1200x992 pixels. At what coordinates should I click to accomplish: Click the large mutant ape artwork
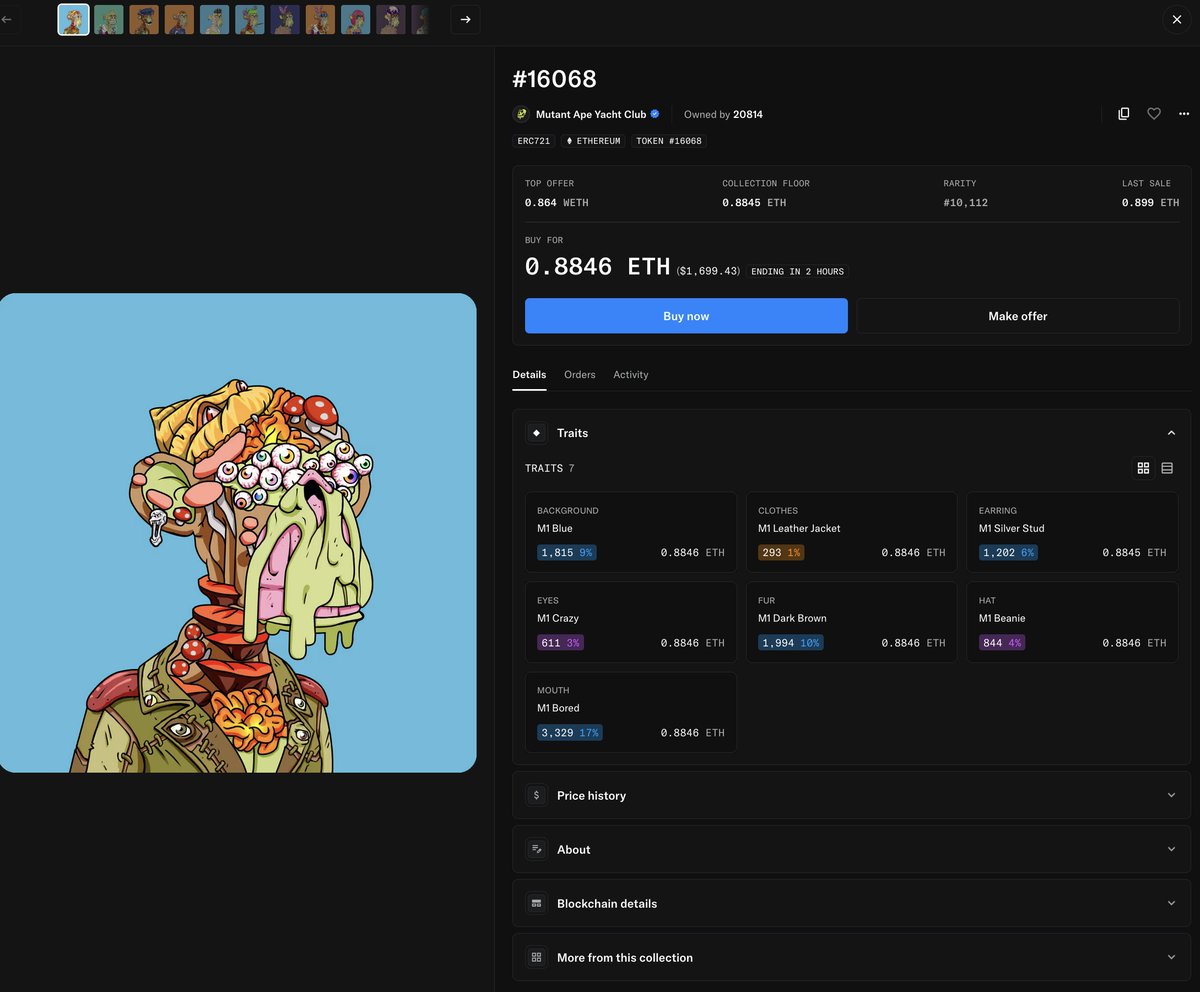click(x=238, y=533)
